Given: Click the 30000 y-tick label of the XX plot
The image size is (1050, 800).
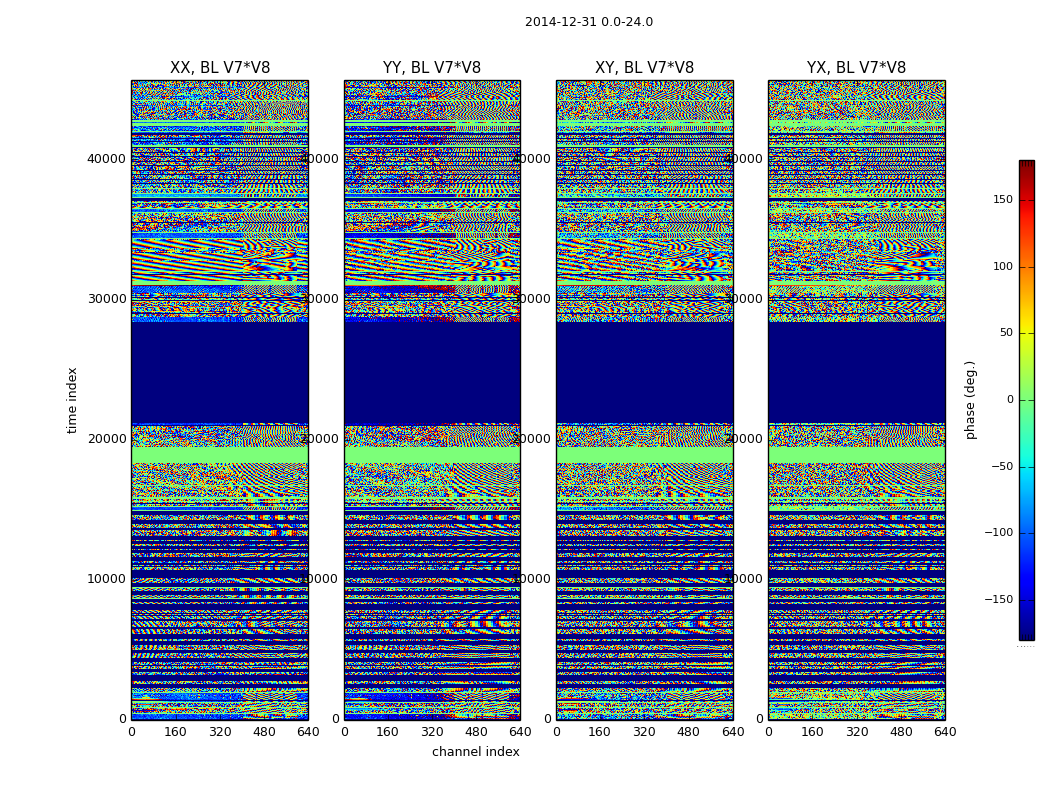Looking at the screenshot, I should tap(106, 299).
